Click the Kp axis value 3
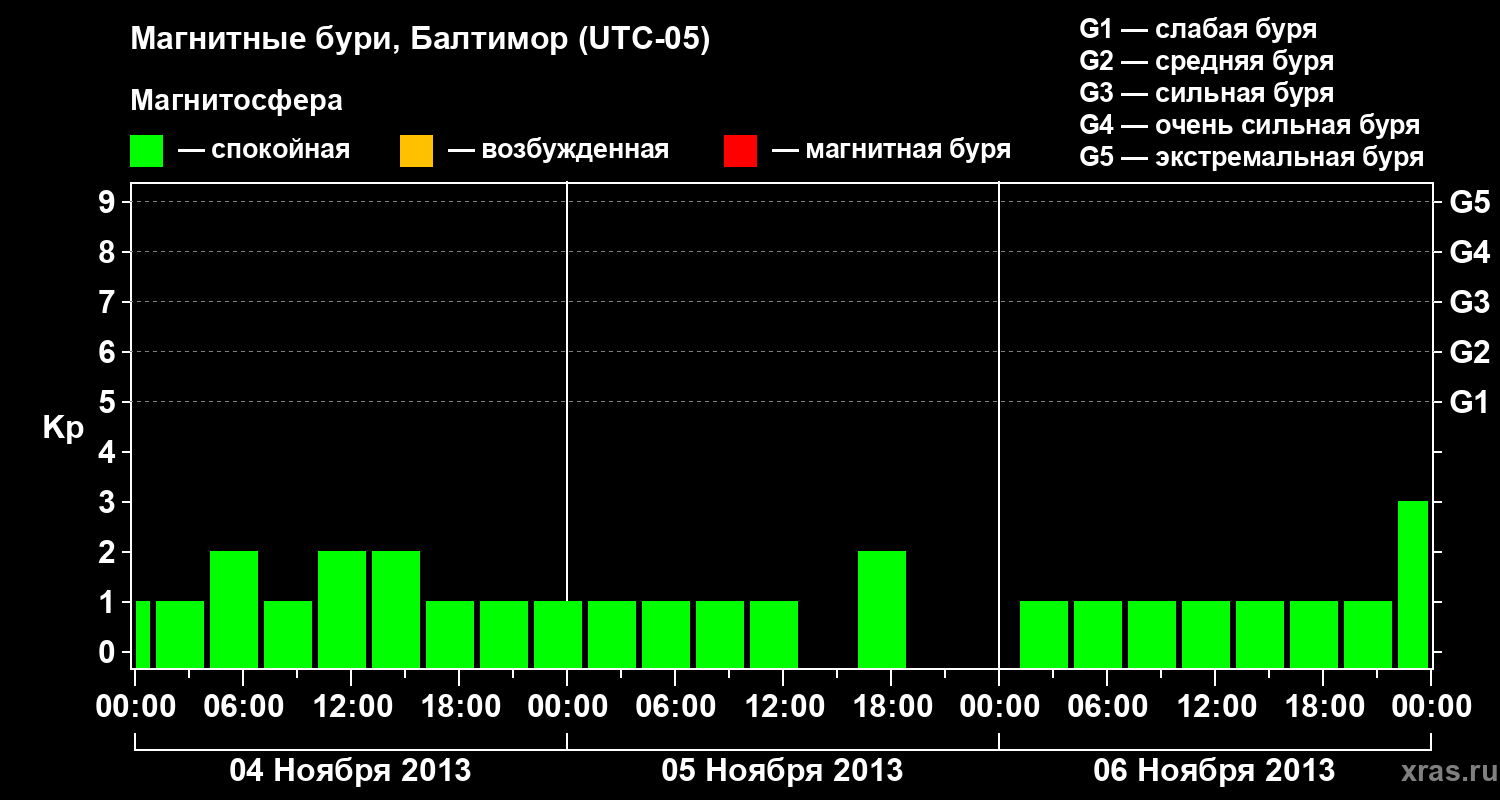 coord(109,502)
